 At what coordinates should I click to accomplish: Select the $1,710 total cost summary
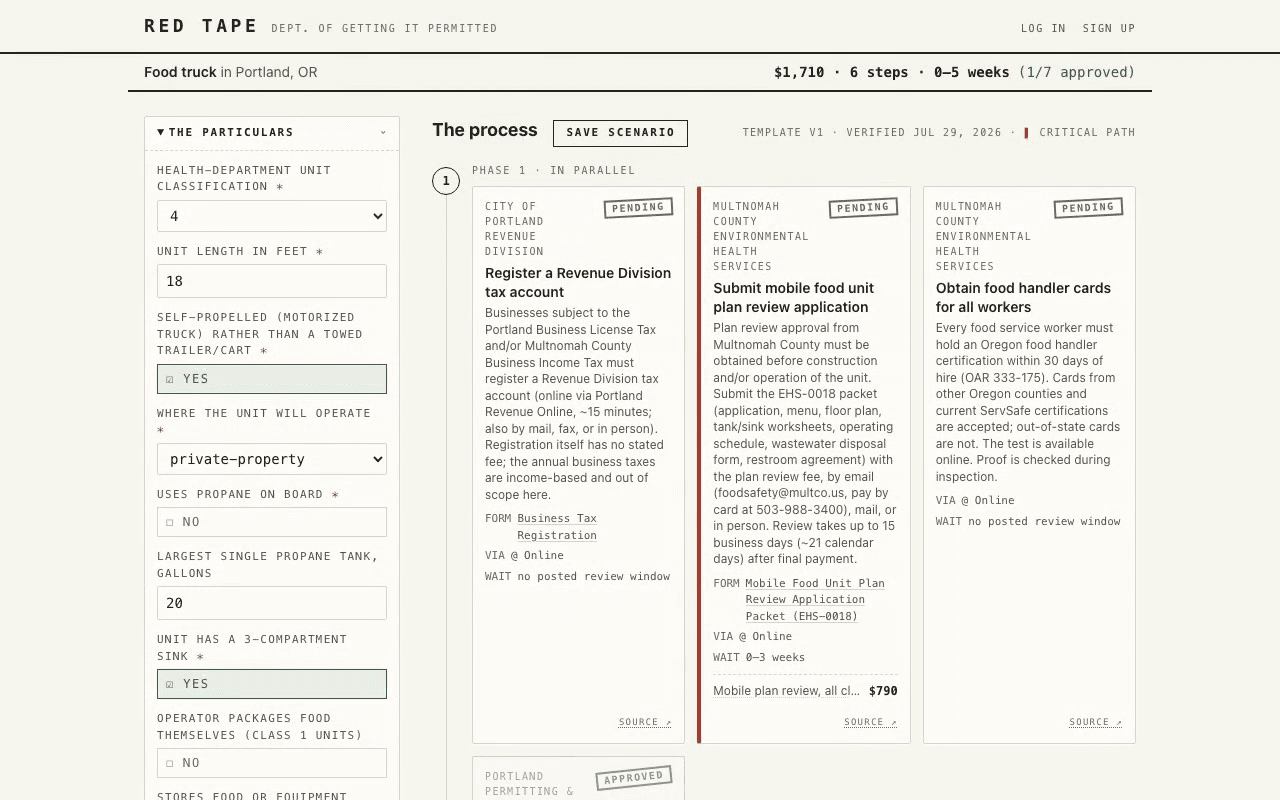coord(799,72)
